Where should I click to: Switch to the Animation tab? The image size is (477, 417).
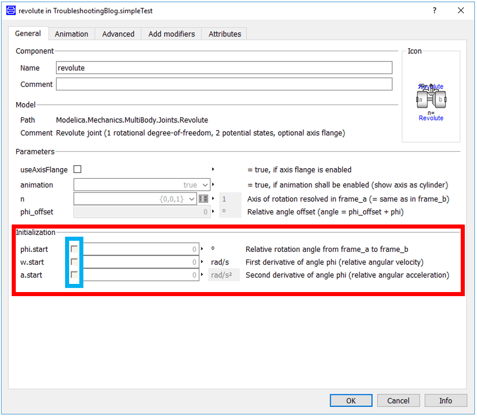point(72,34)
